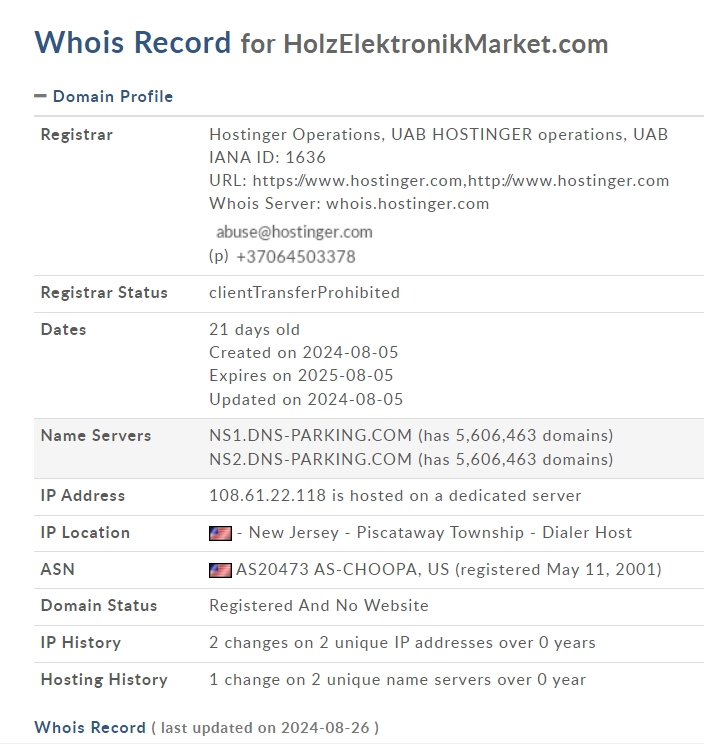This screenshot has height=744, width=704.
Task: Click the 2 changes on 2 unique IP addresses text
Action: 402,643
